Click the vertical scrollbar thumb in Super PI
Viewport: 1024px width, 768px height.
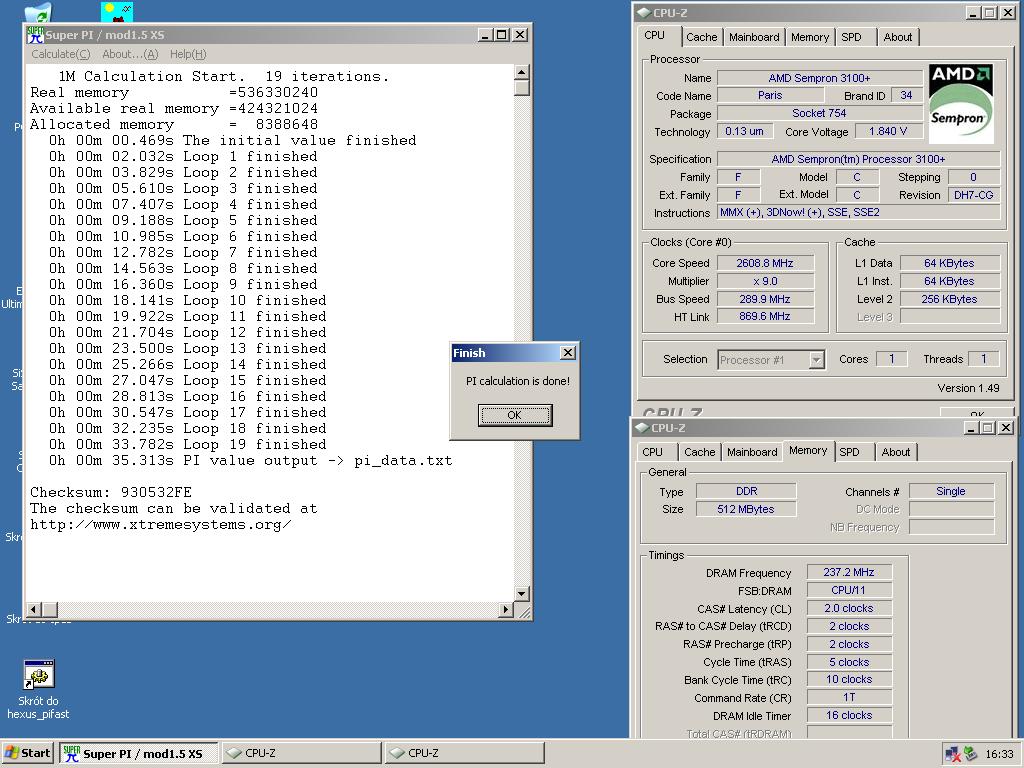[522, 88]
